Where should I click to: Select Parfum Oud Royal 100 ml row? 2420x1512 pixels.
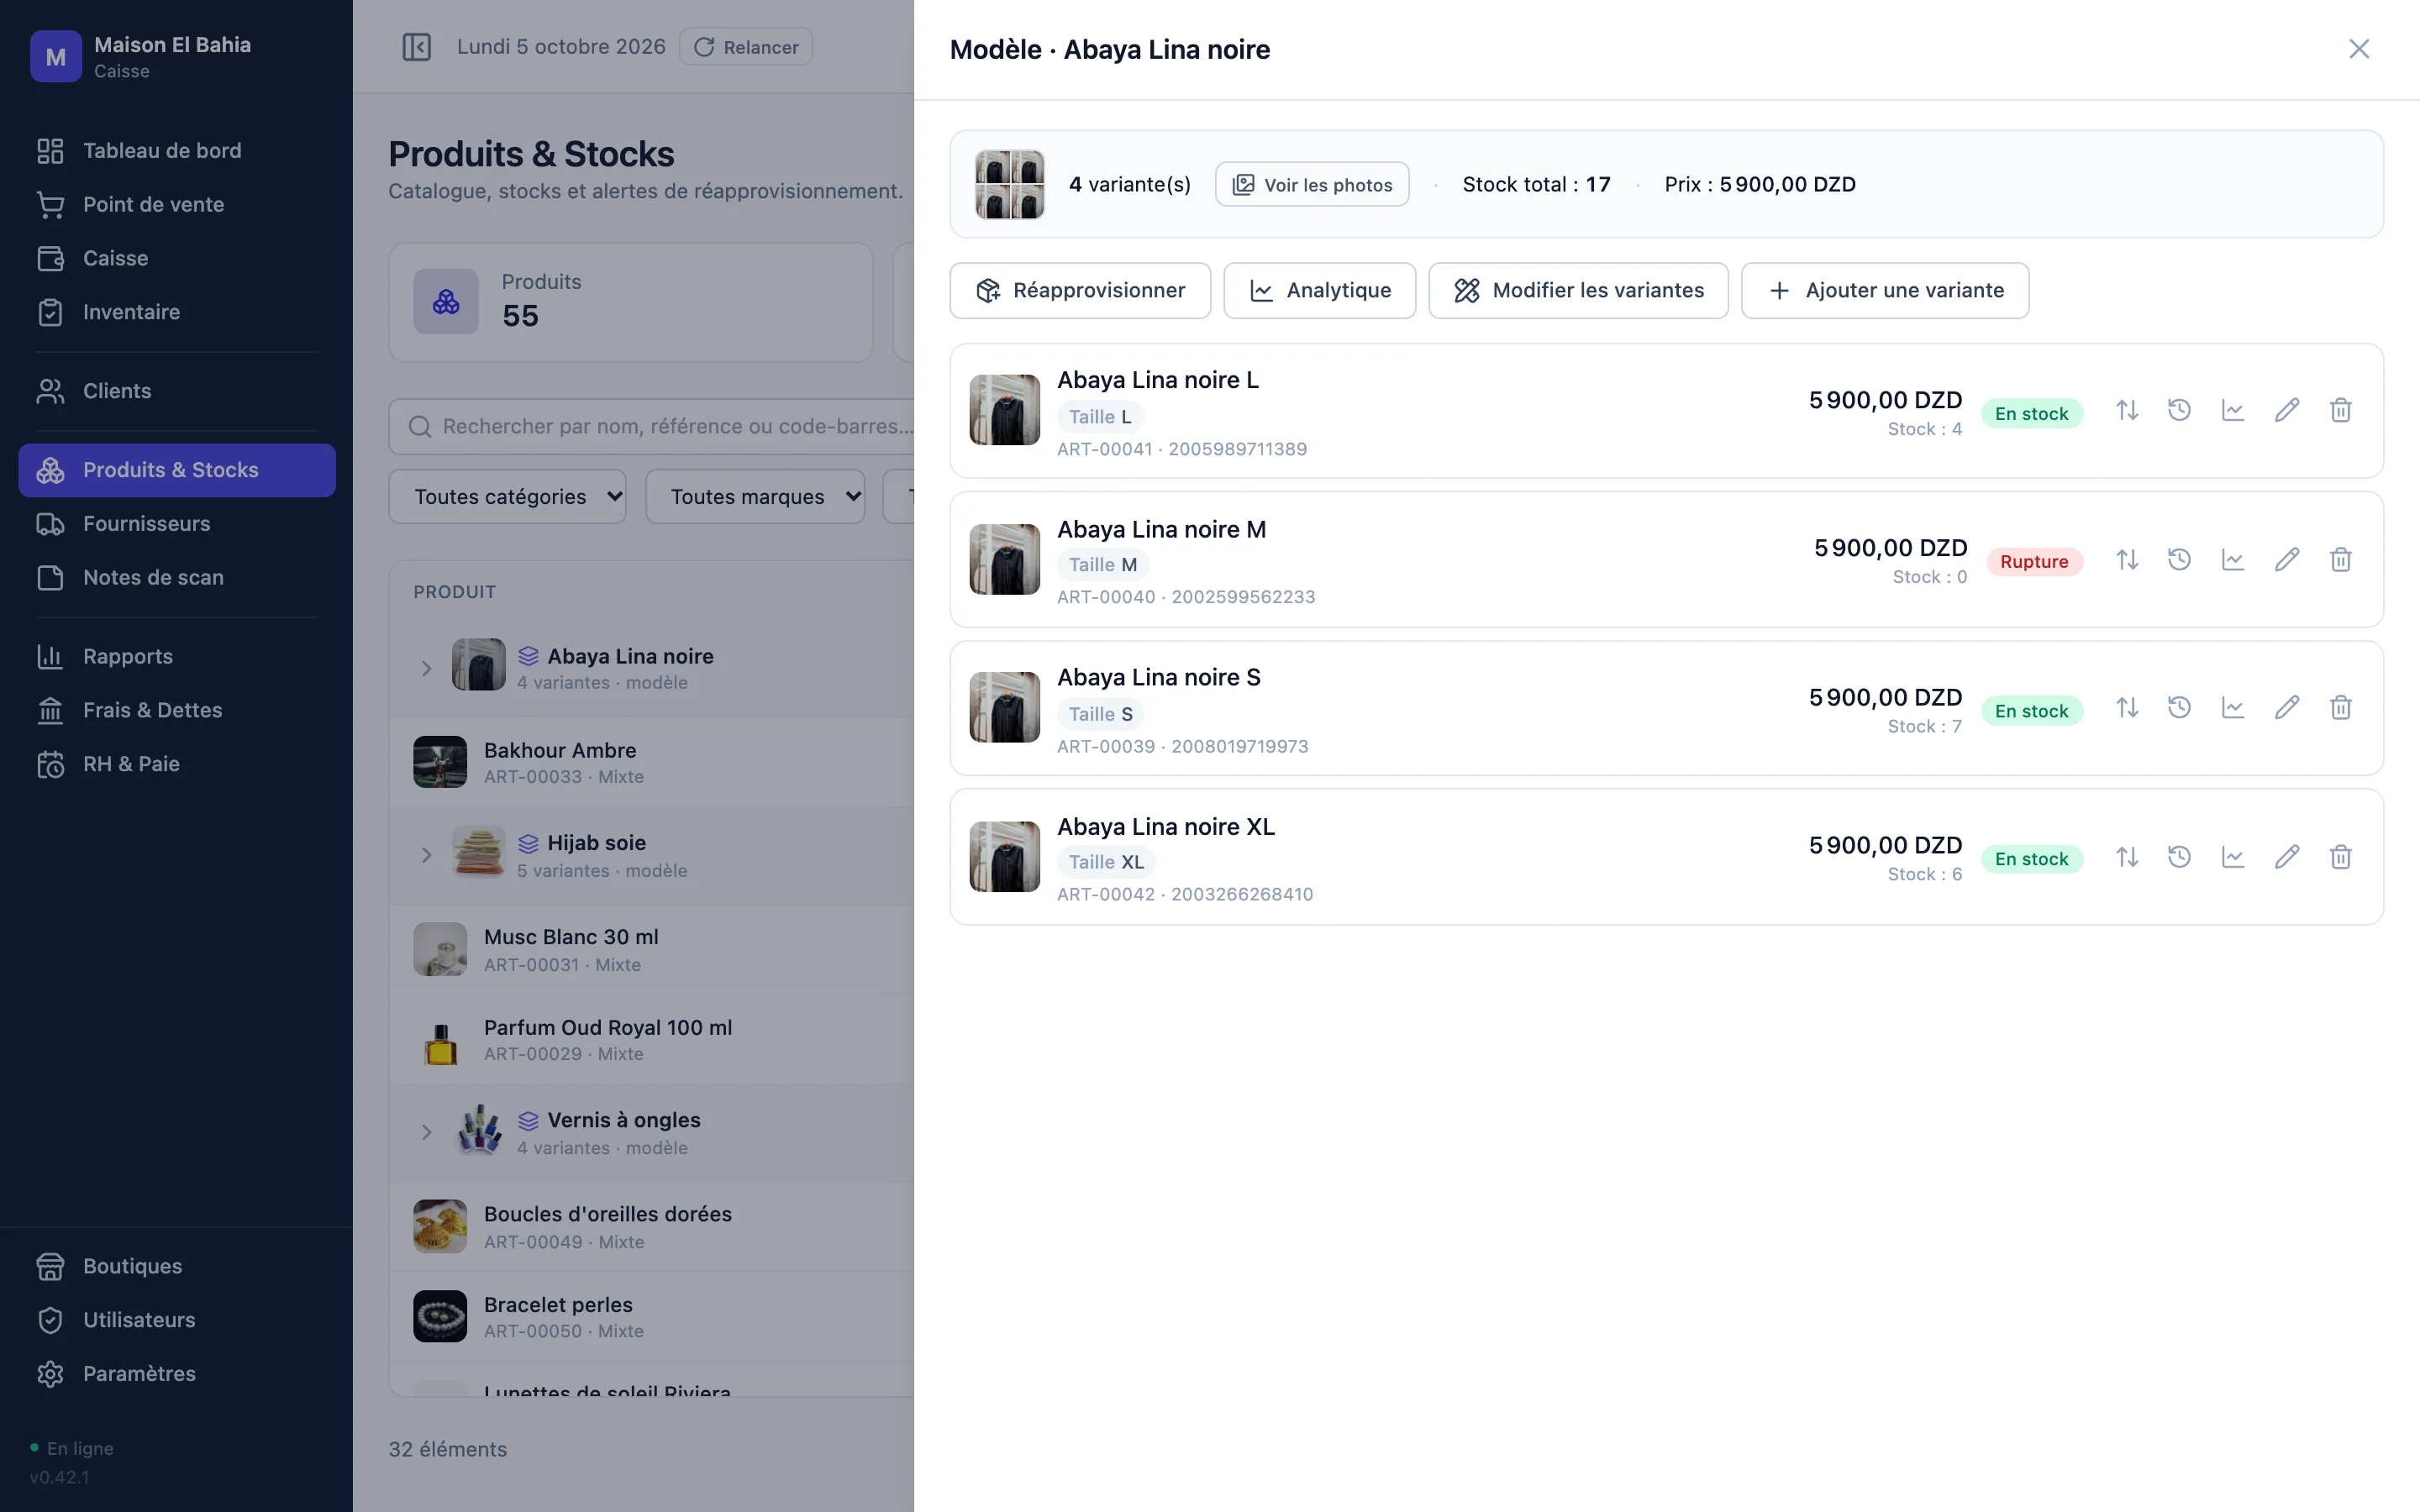(652, 1040)
